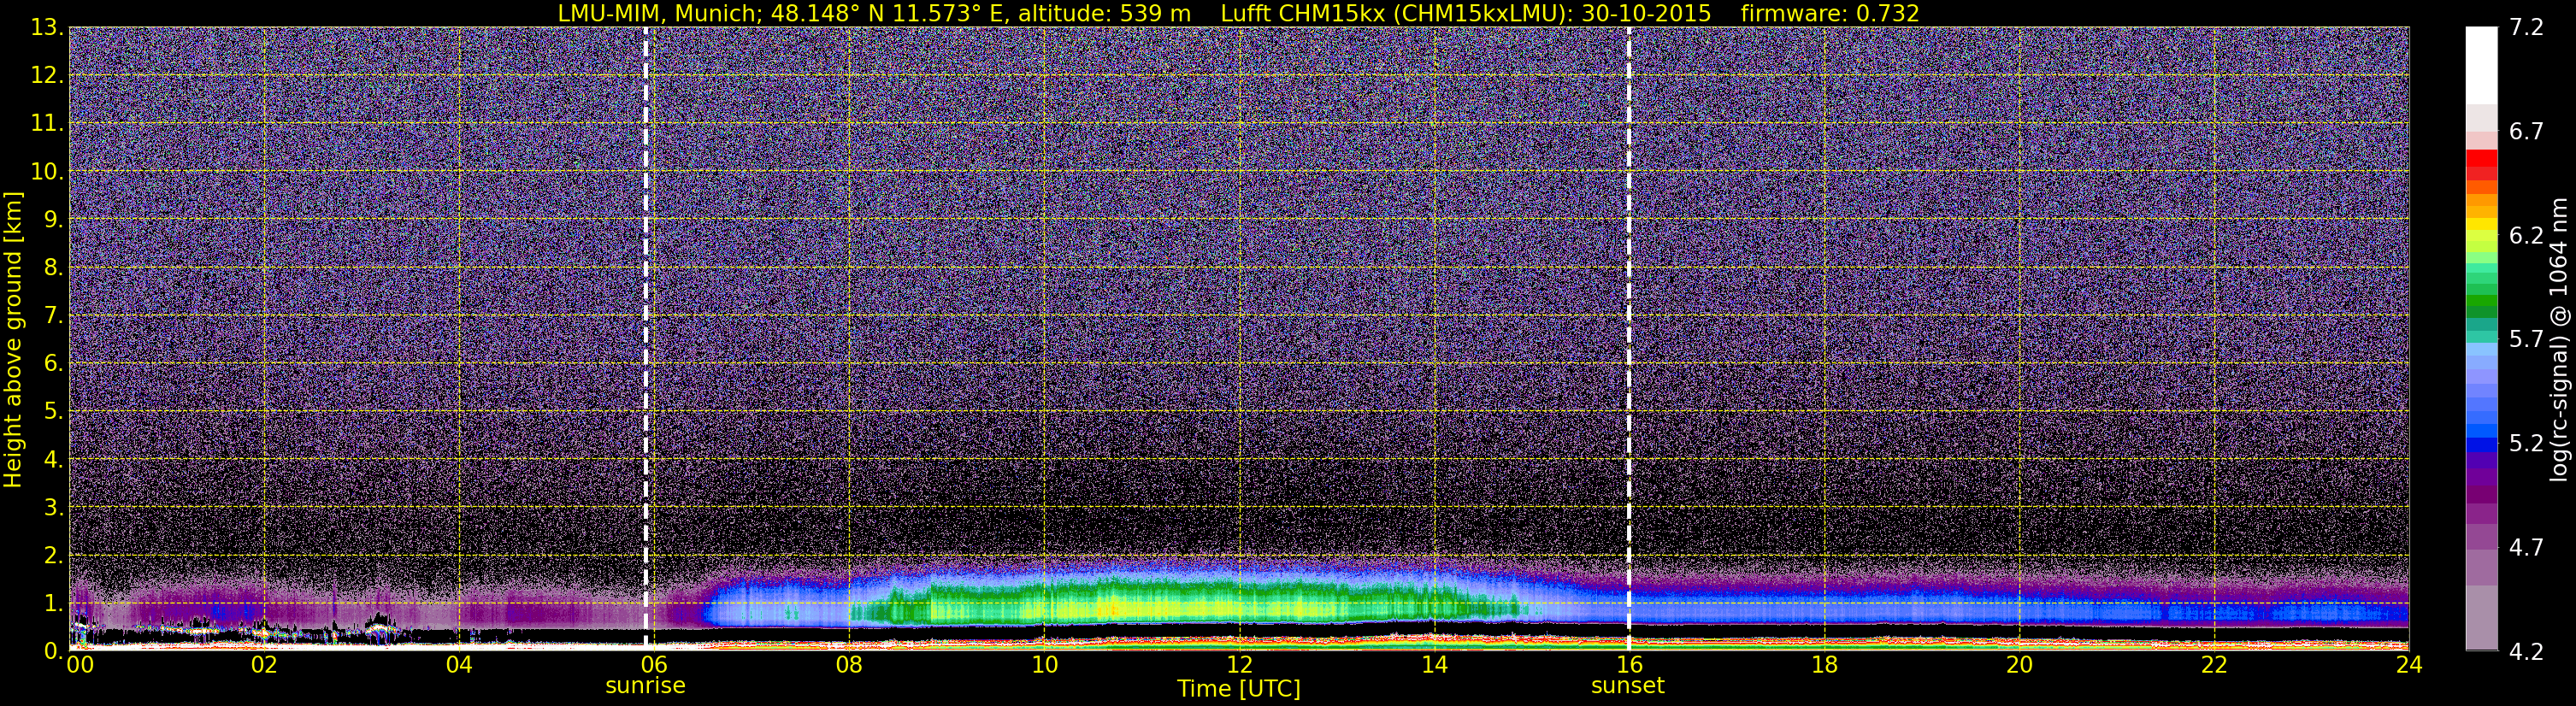Viewport: 2576px width, 706px height.
Task: Click the colorbar tick value '7.2'
Action: 2527,27
